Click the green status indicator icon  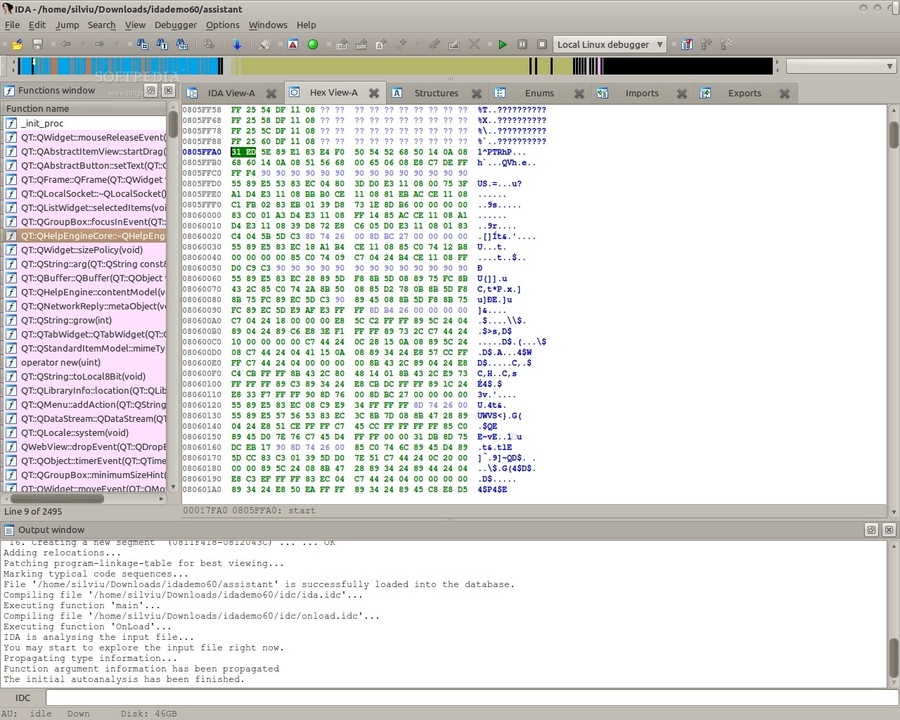tap(311, 44)
